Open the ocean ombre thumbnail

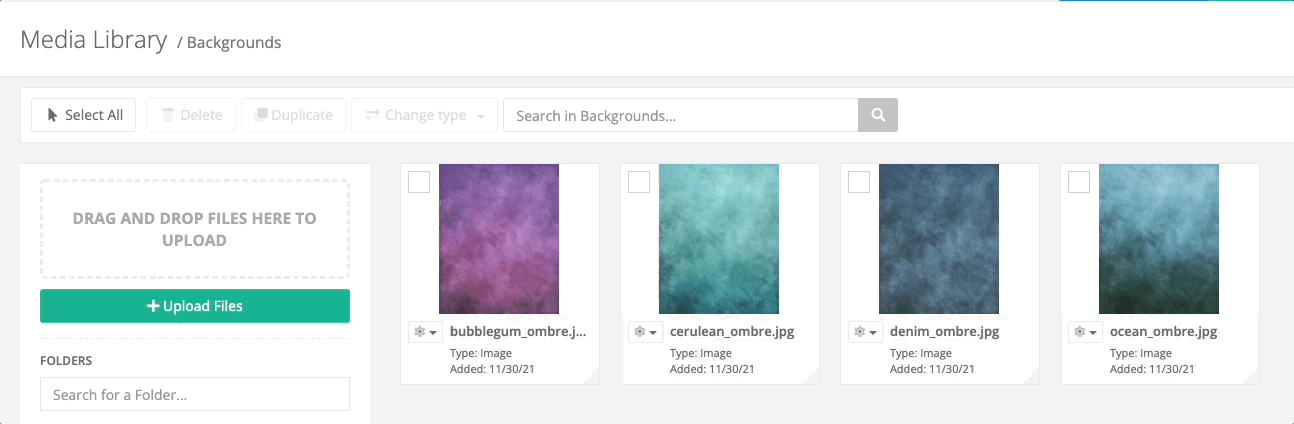(1159, 239)
